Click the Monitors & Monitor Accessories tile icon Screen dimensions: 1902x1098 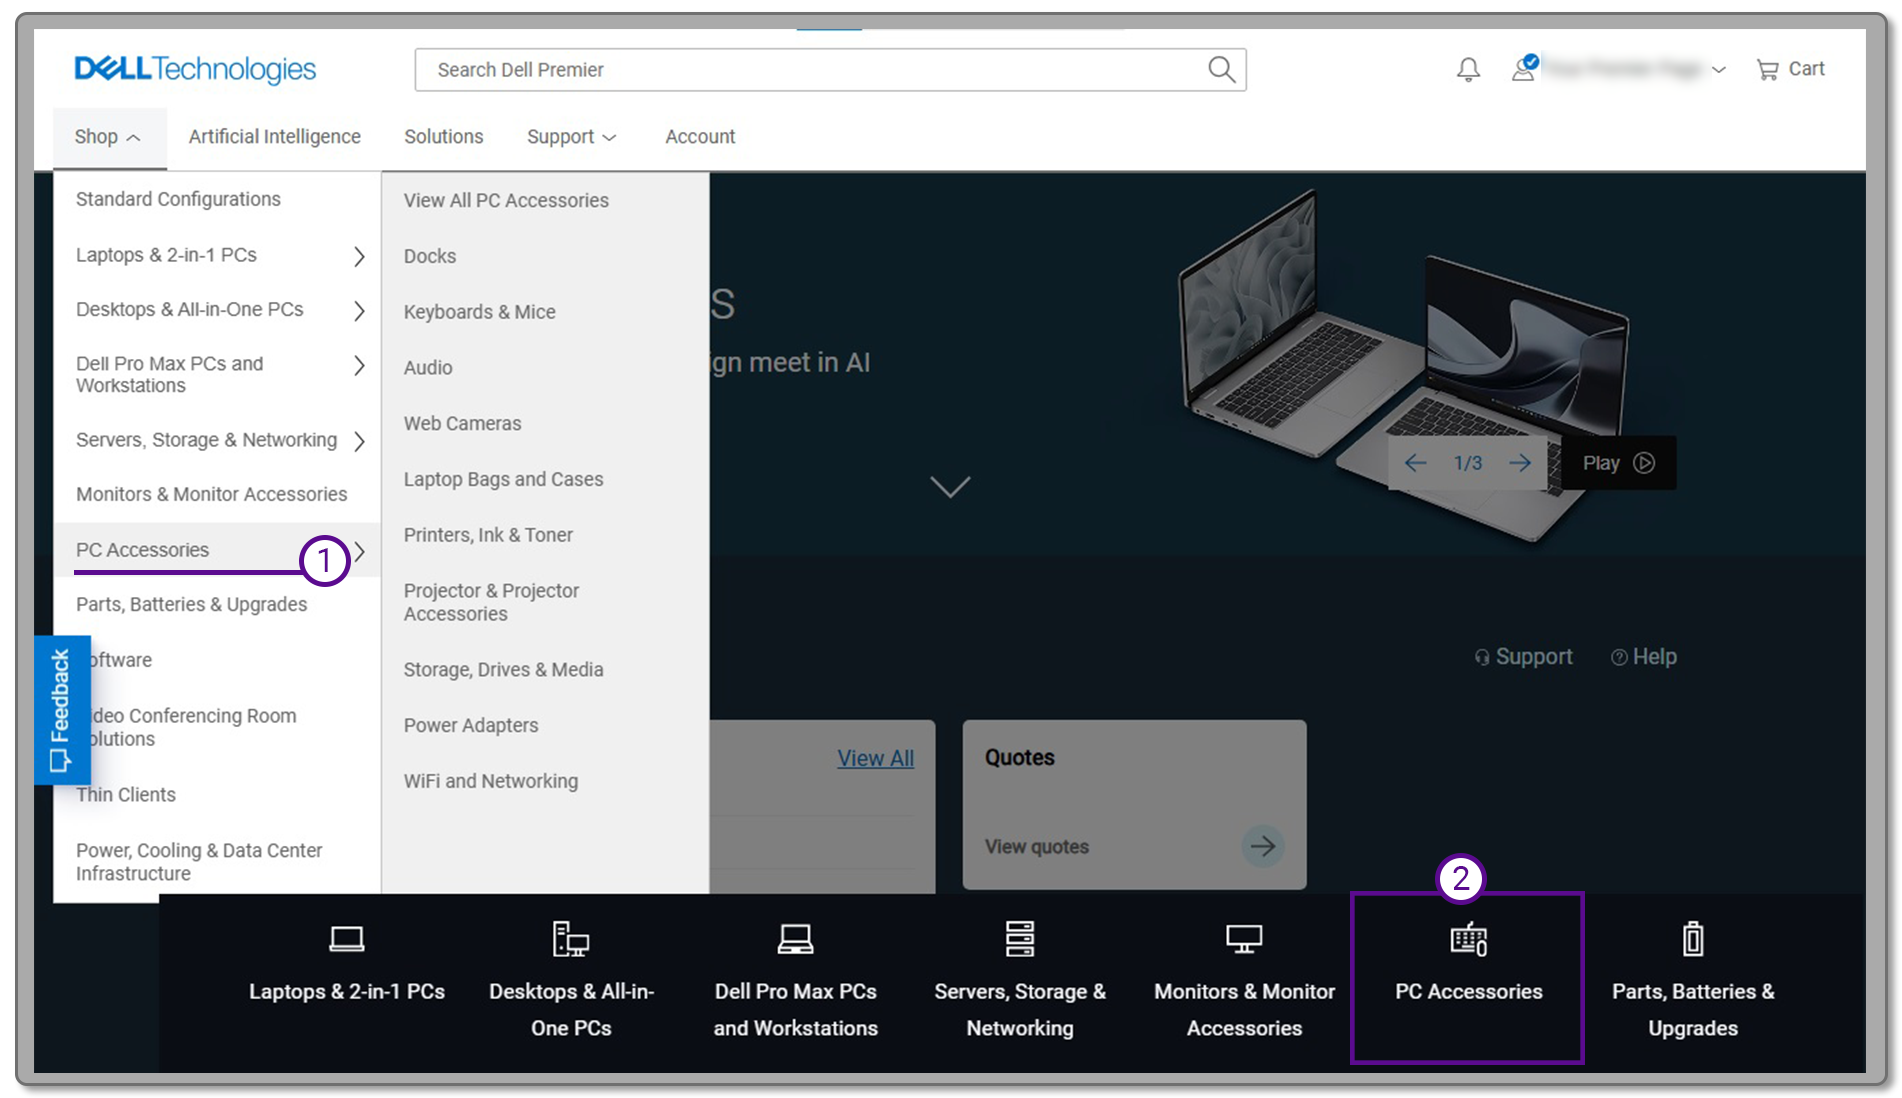pyautogui.click(x=1244, y=939)
